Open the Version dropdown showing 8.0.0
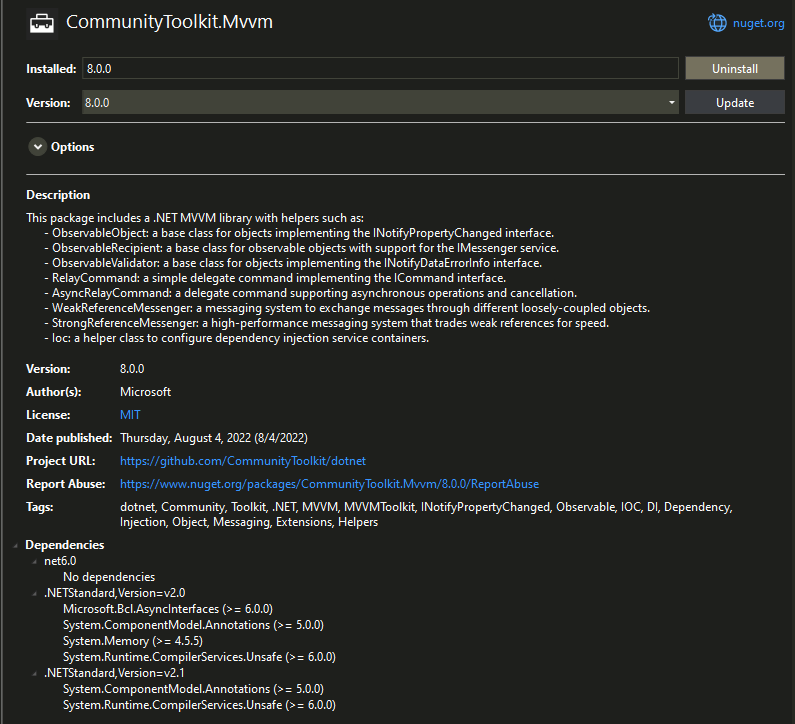Image resolution: width=795 pixels, height=724 pixels. pos(380,102)
